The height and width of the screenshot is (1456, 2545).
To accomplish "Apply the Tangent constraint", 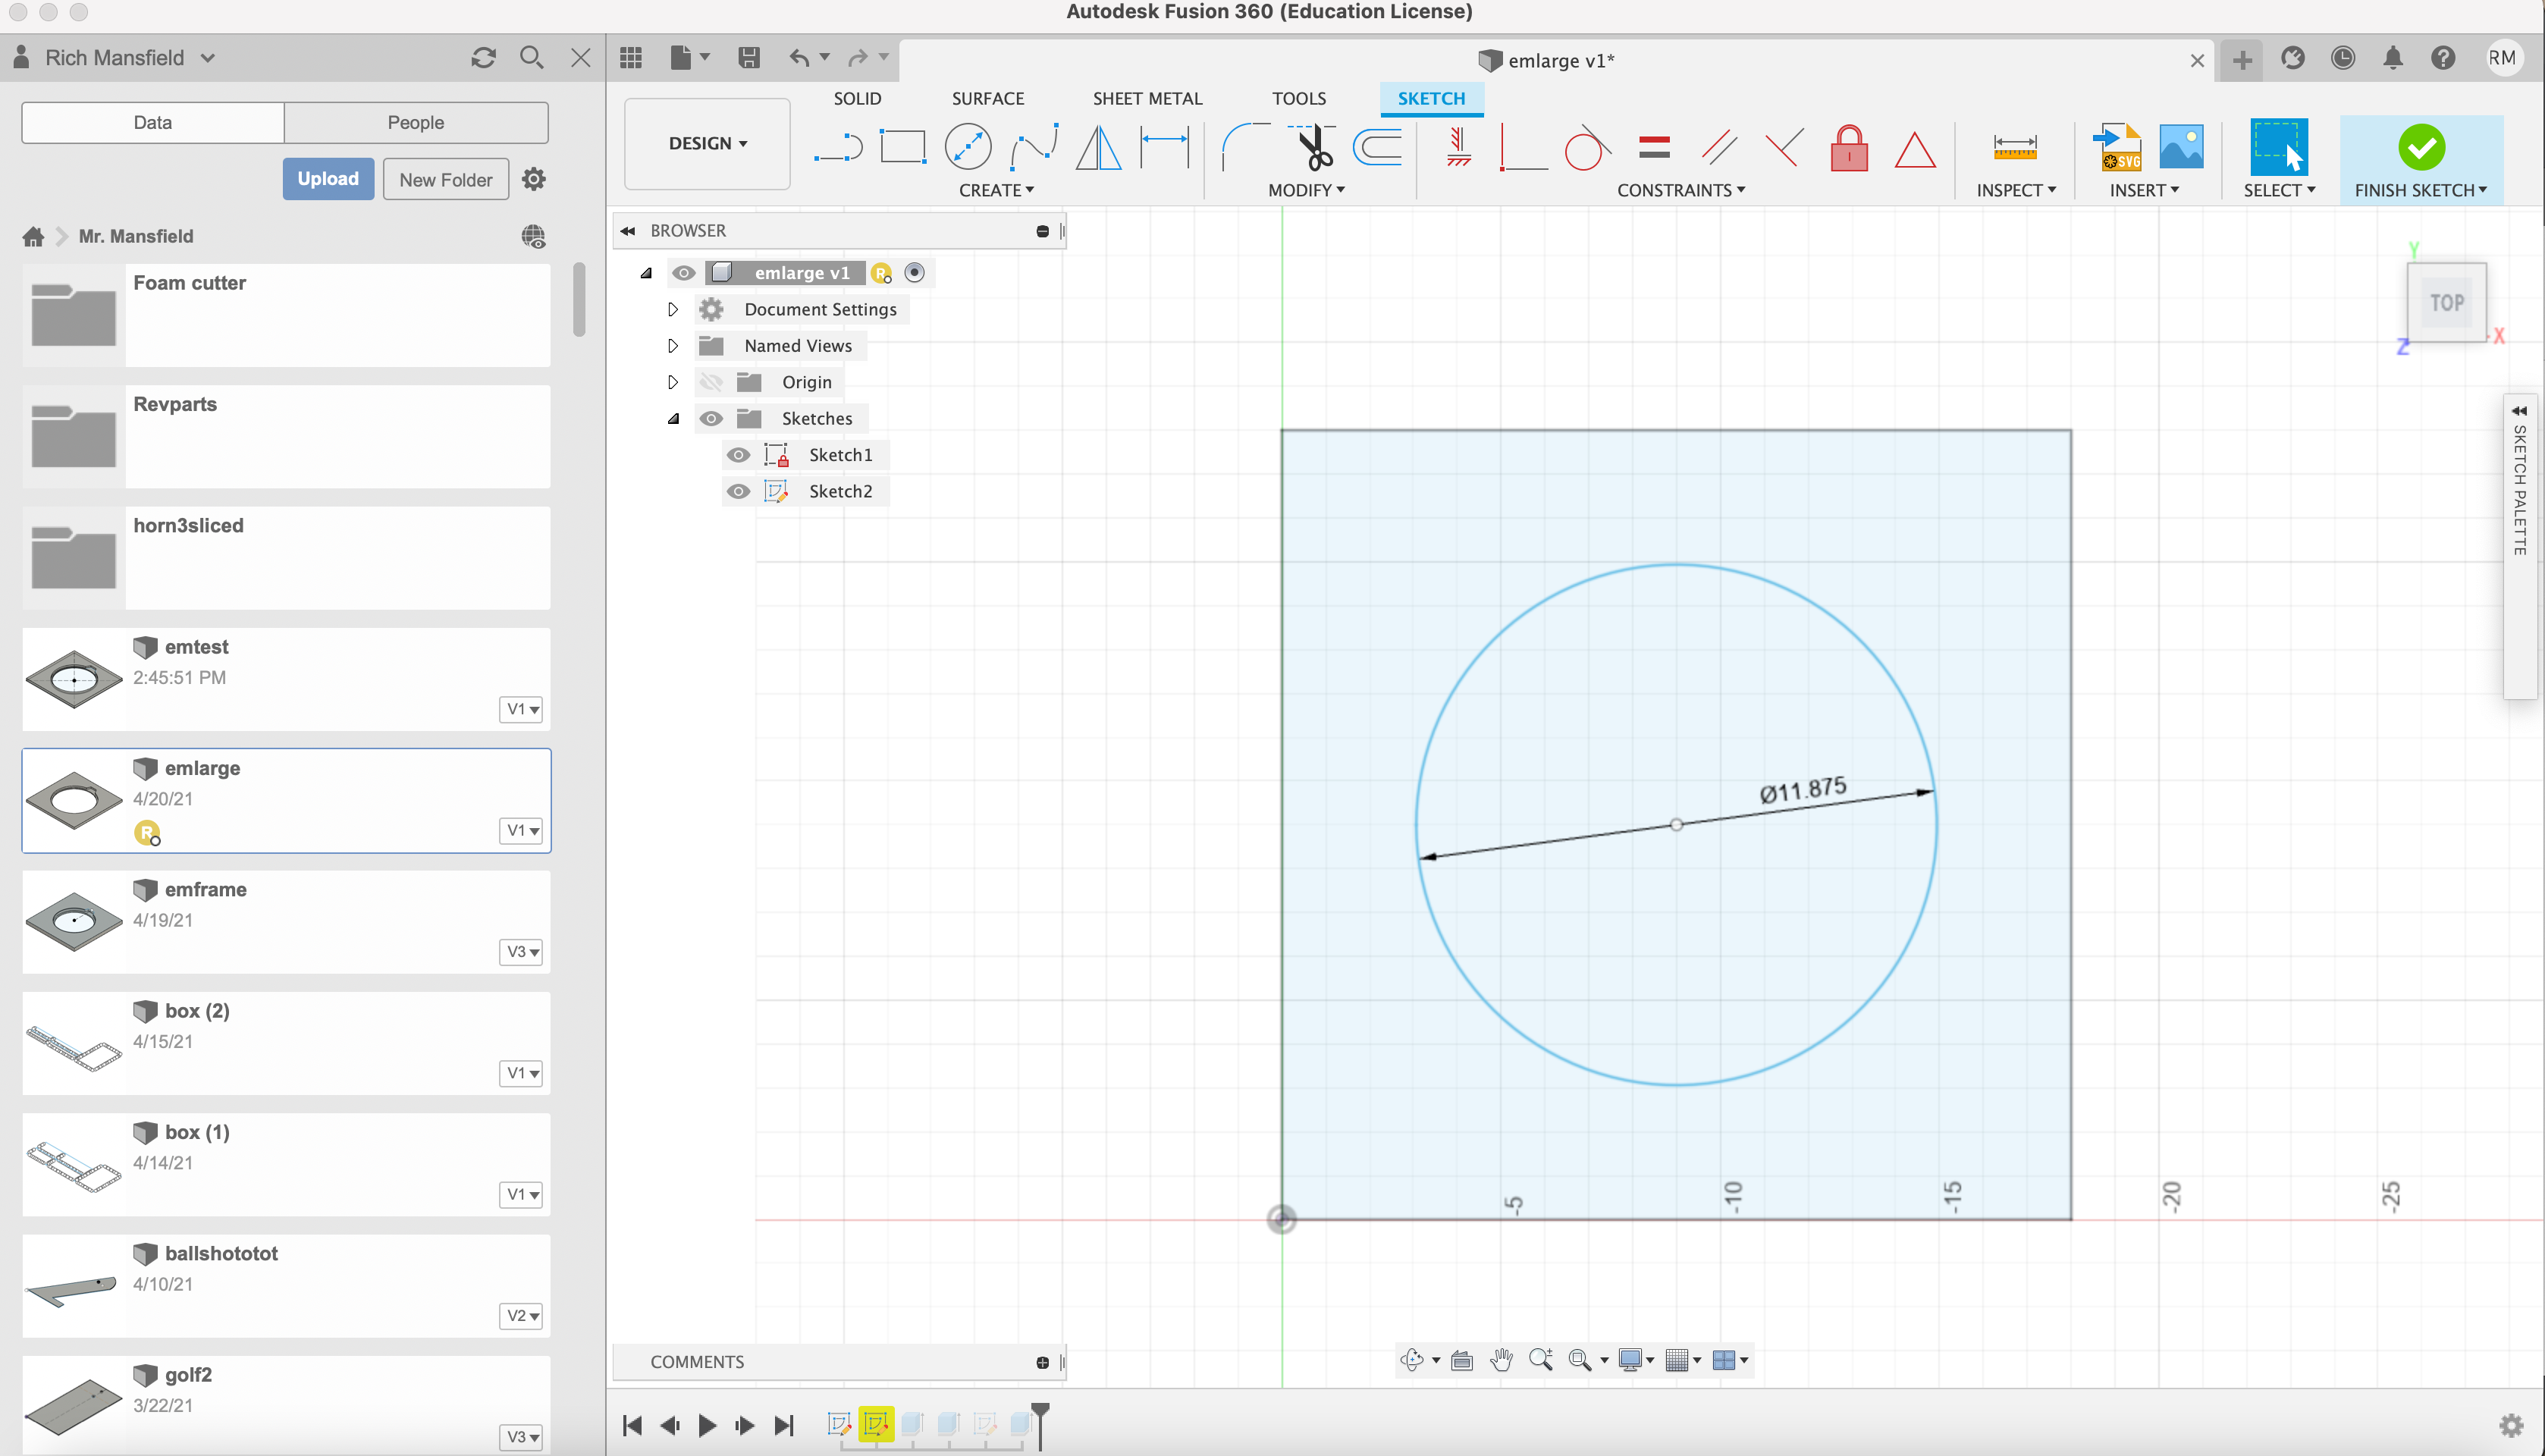I will 1587,148.
